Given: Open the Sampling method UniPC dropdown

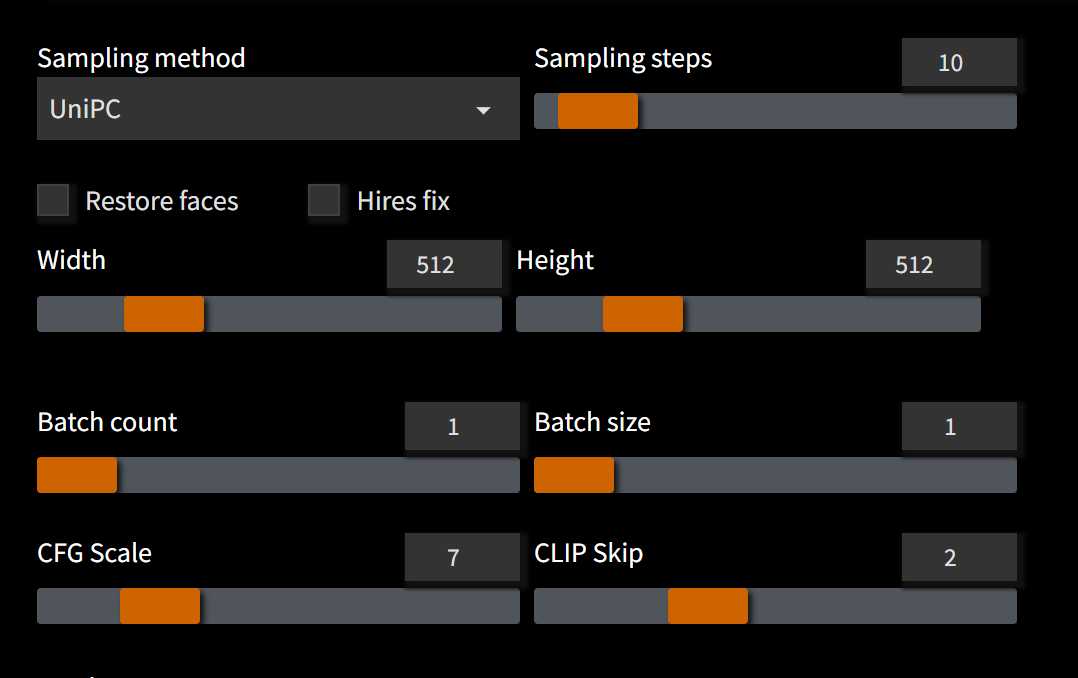Looking at the screenshot, I should click(x=278, y=109).
